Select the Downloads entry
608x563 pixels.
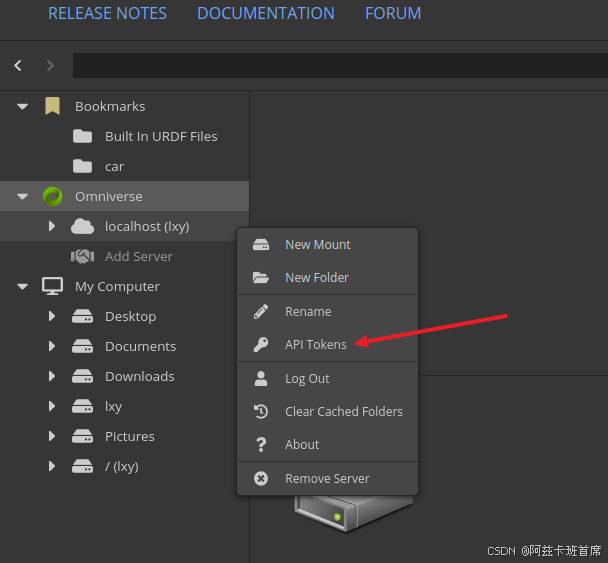click(140, 376)
